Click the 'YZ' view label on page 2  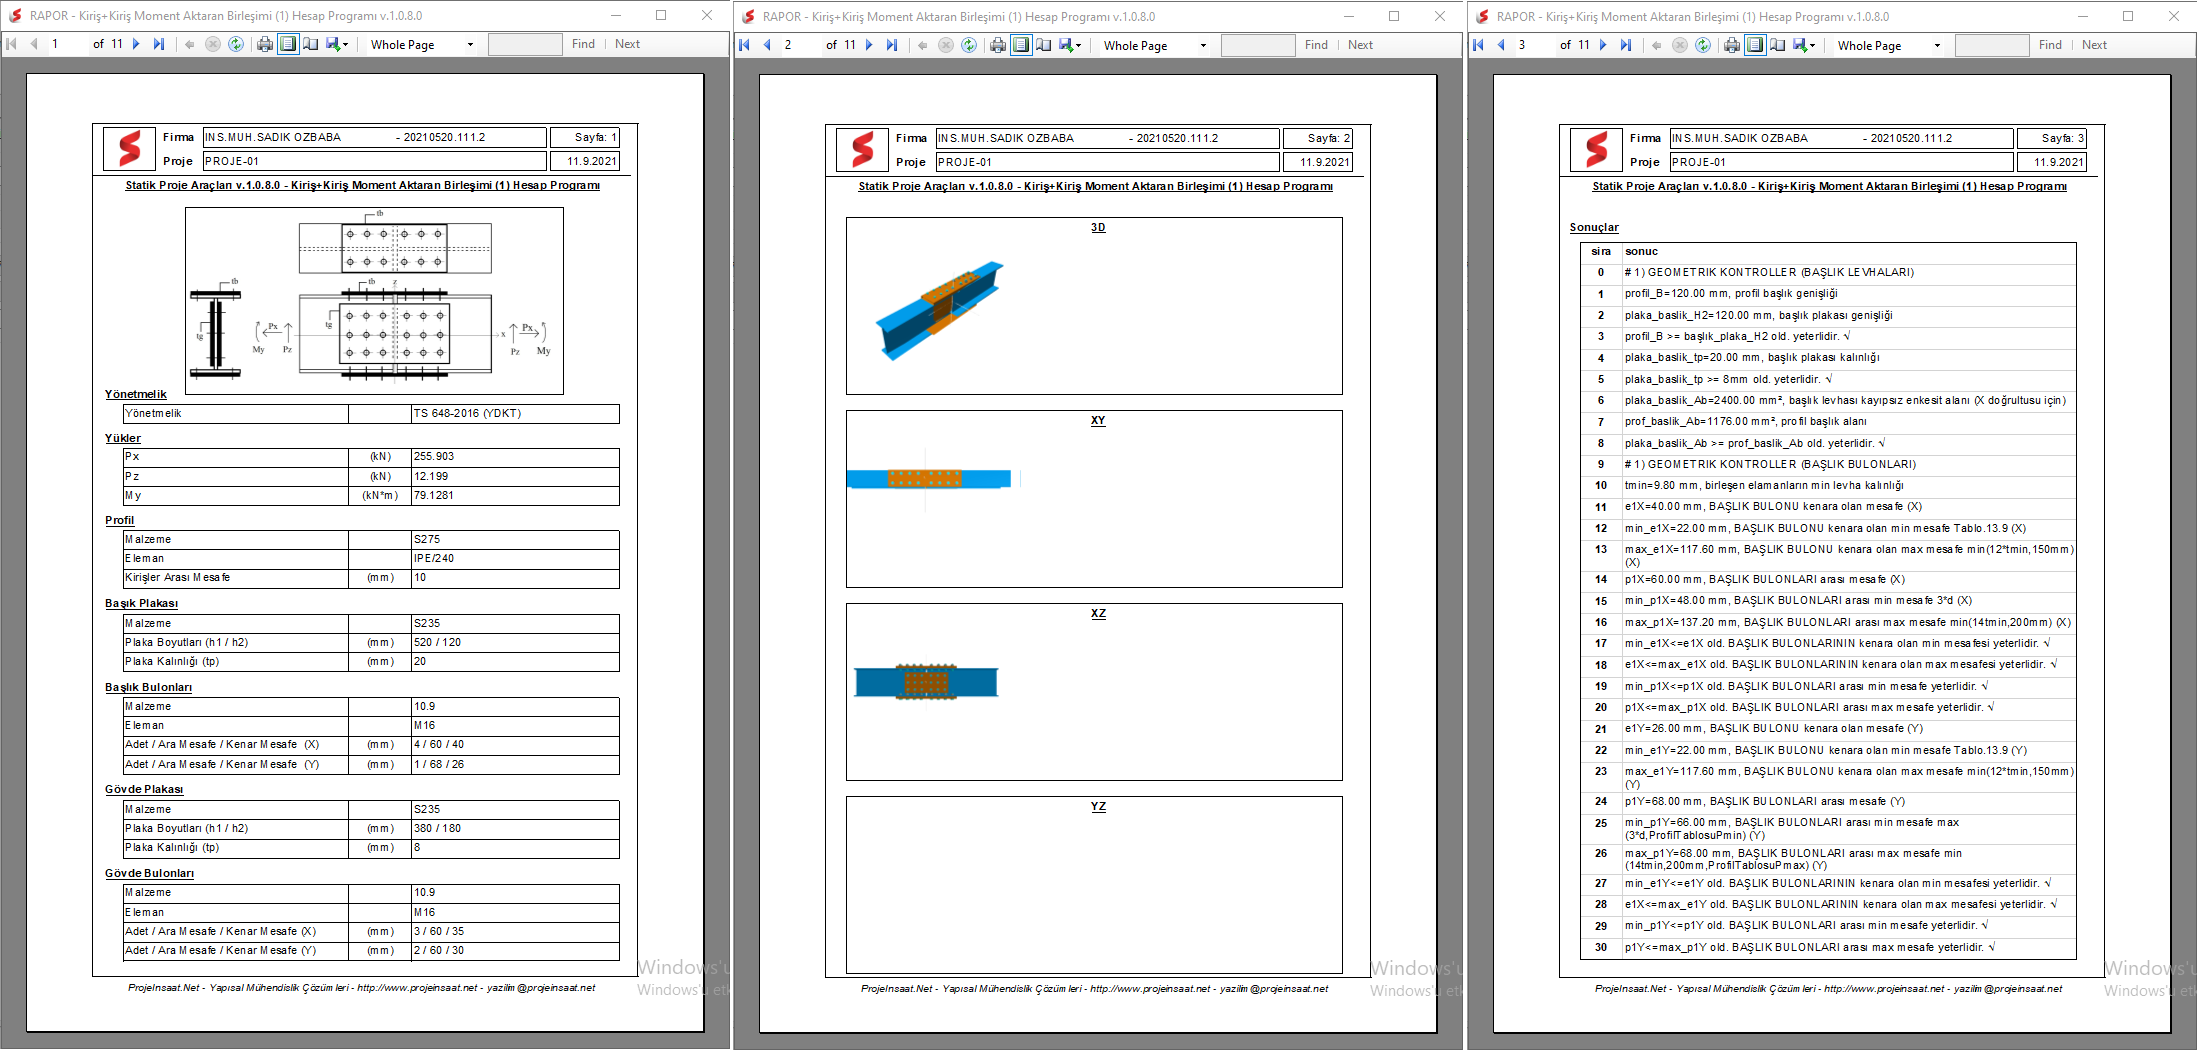(x=1098, y=807)
